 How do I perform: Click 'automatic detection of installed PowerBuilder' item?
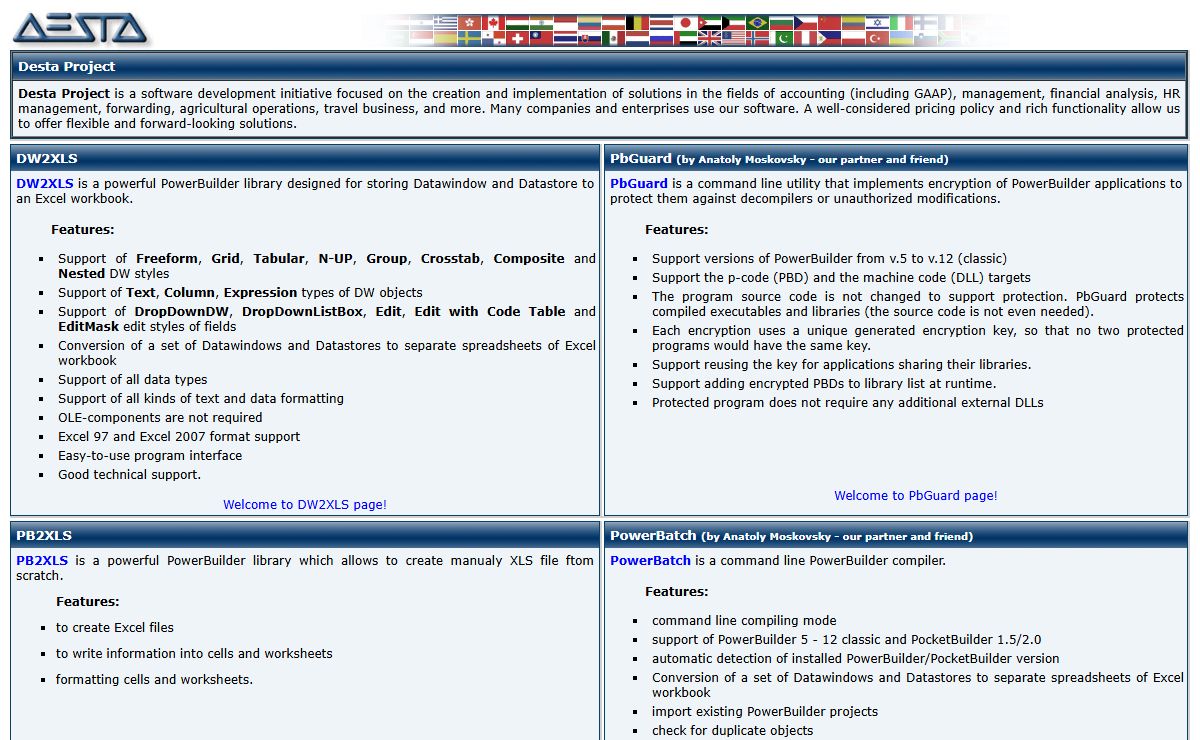coord(855,658)
